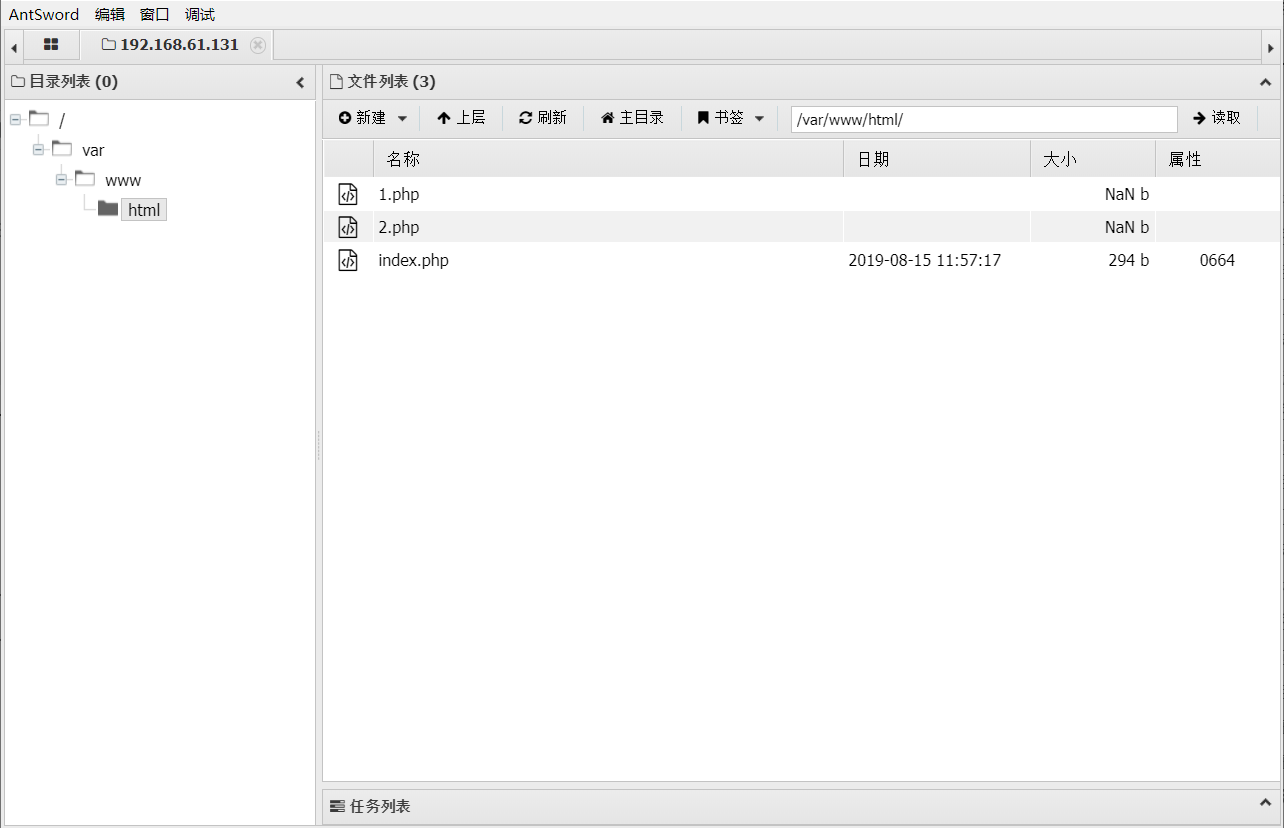Screen dimensions: 1284x828
Task: Click the 1.php file icon
Action: [x=348, y=194]
